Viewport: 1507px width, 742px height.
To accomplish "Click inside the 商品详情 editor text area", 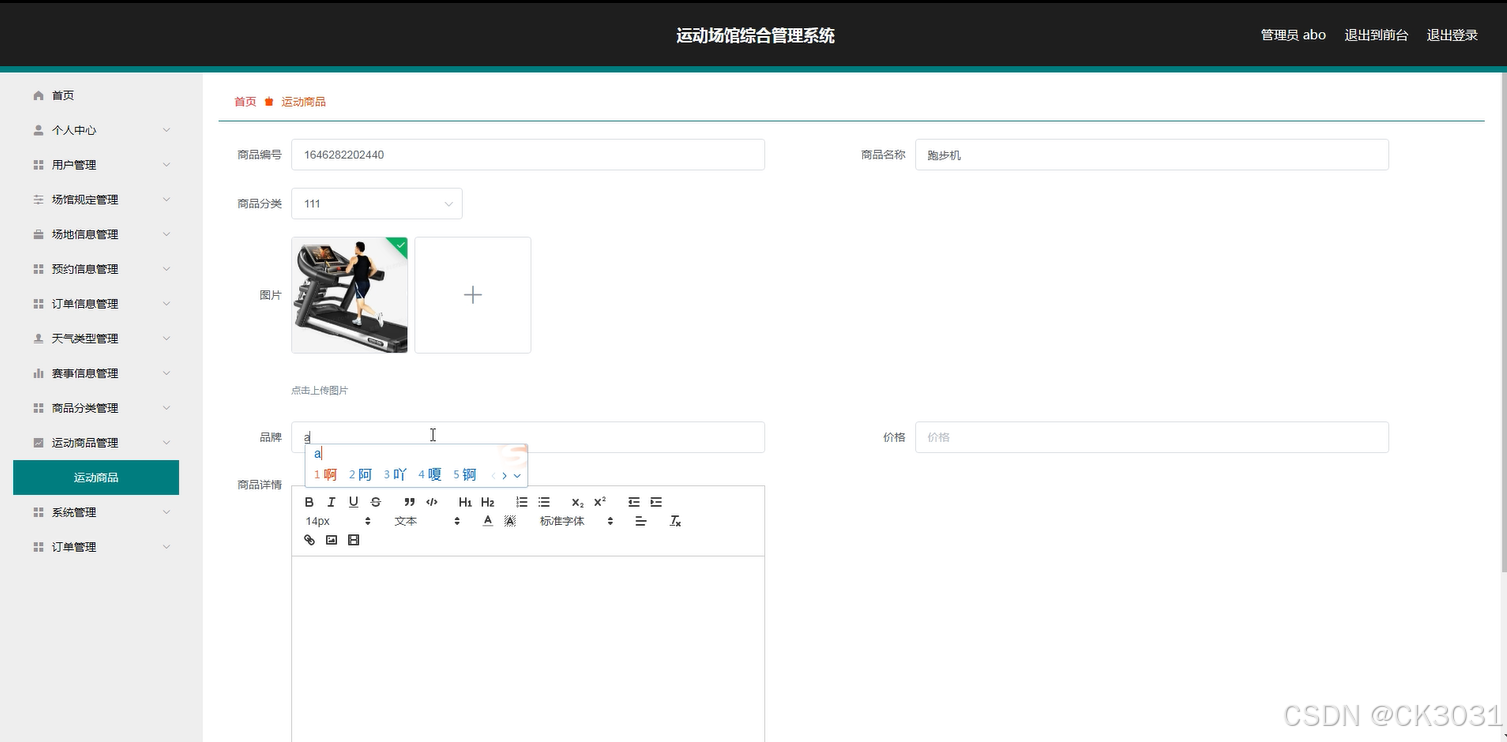I will tap(528, 648).
